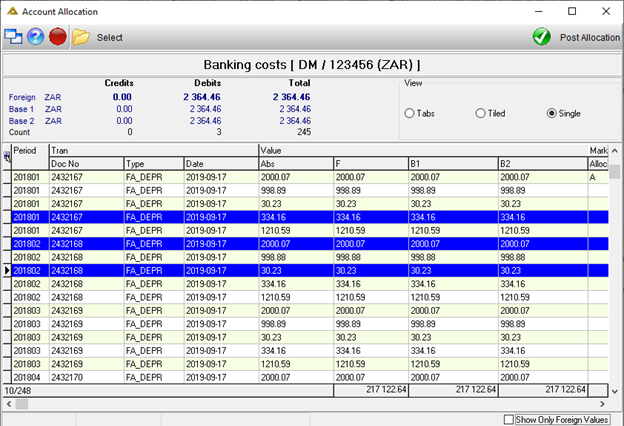Click the Account Allocation title bar logo icon
Viewport: 624px width, 426px height.
12,12
